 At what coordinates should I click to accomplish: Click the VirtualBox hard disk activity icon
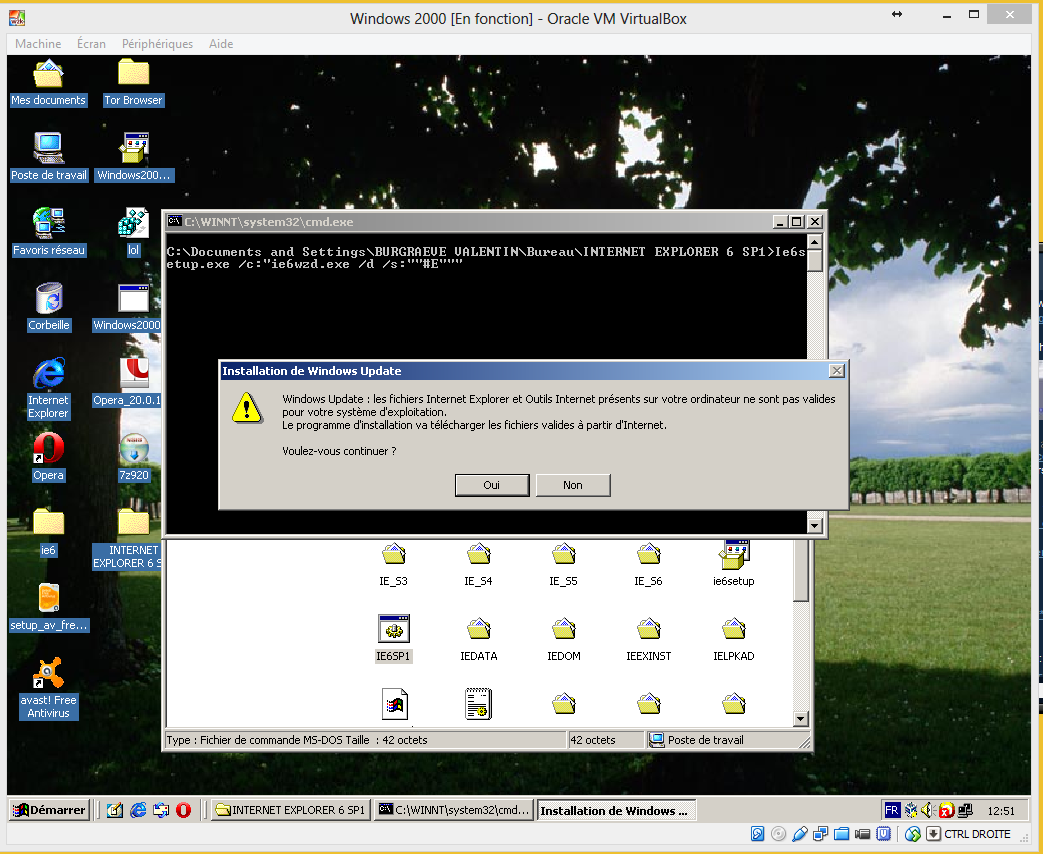(757, 833)
